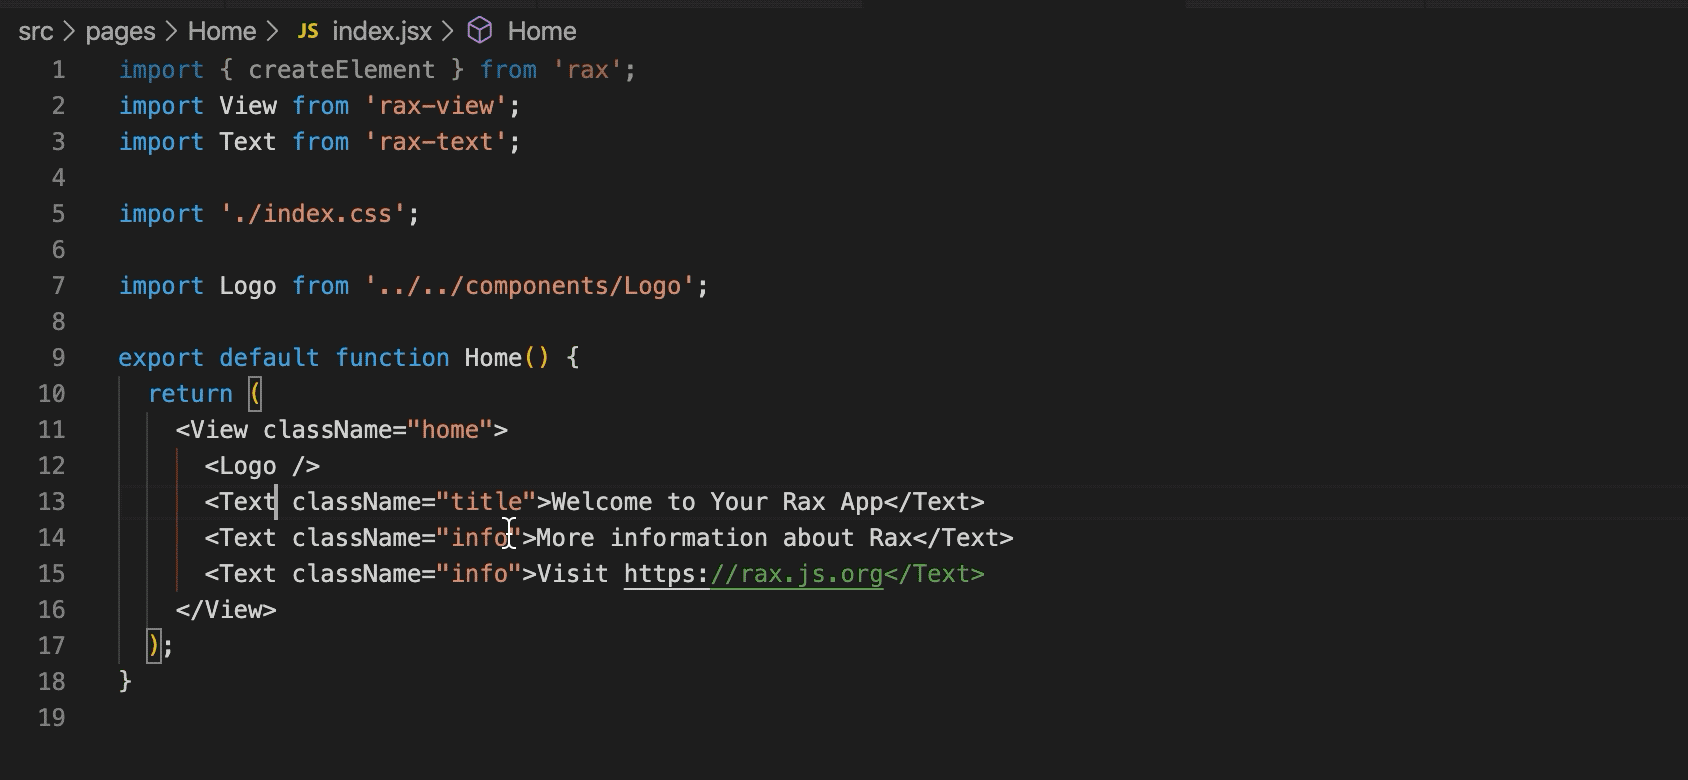Click the cube symbol icon in the breadcrumb
This screenshot has width=1688, height=780.
tap(480, 31)
